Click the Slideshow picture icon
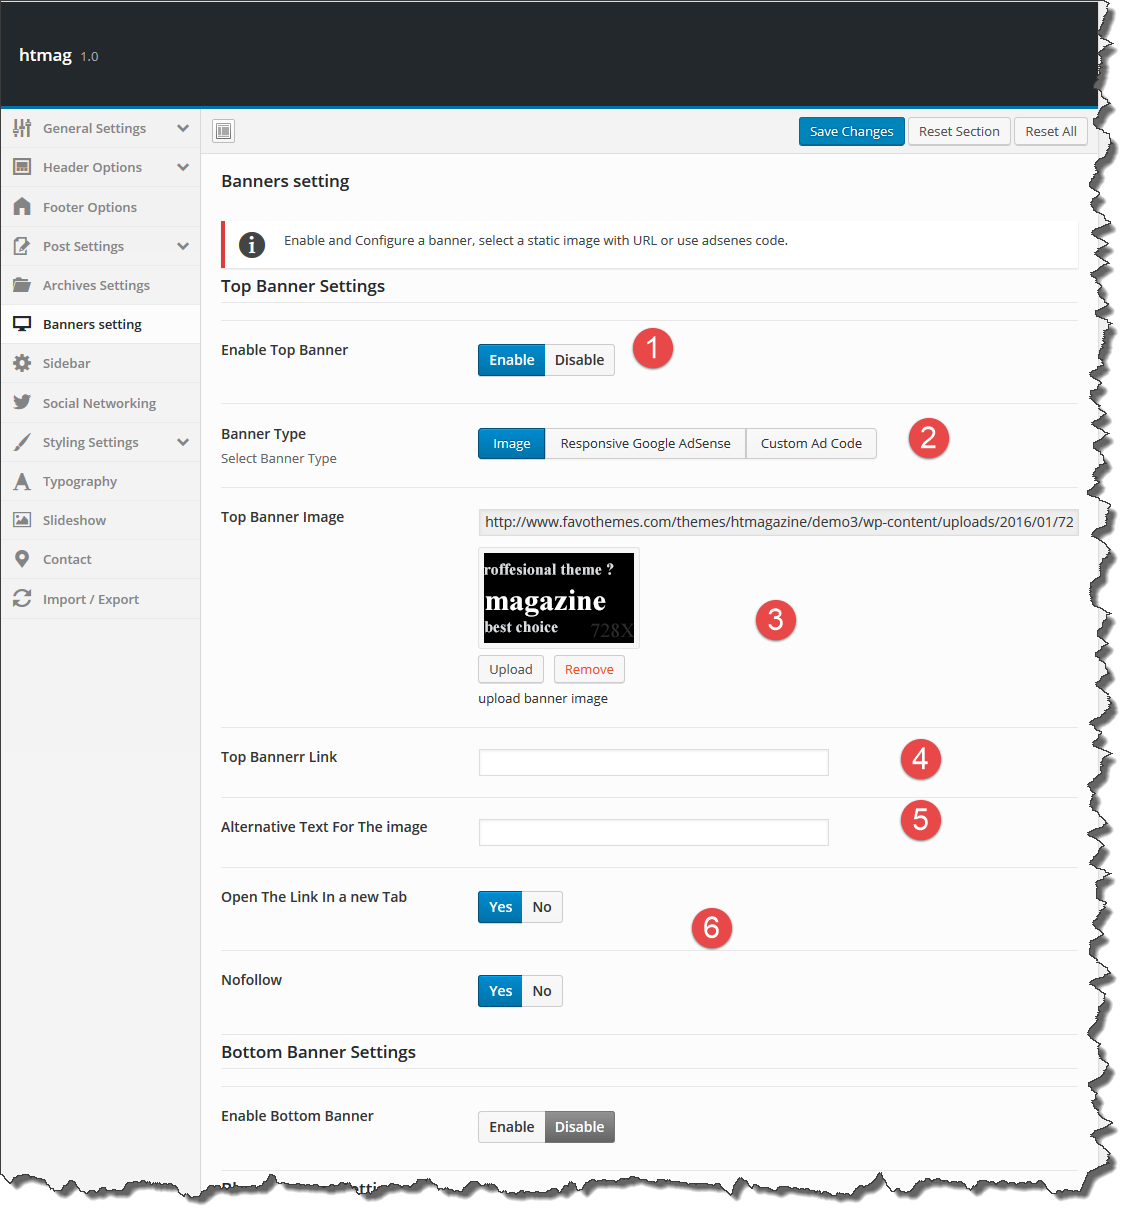Viewport: 1134px width, 1219px height. tap(22, 520)
